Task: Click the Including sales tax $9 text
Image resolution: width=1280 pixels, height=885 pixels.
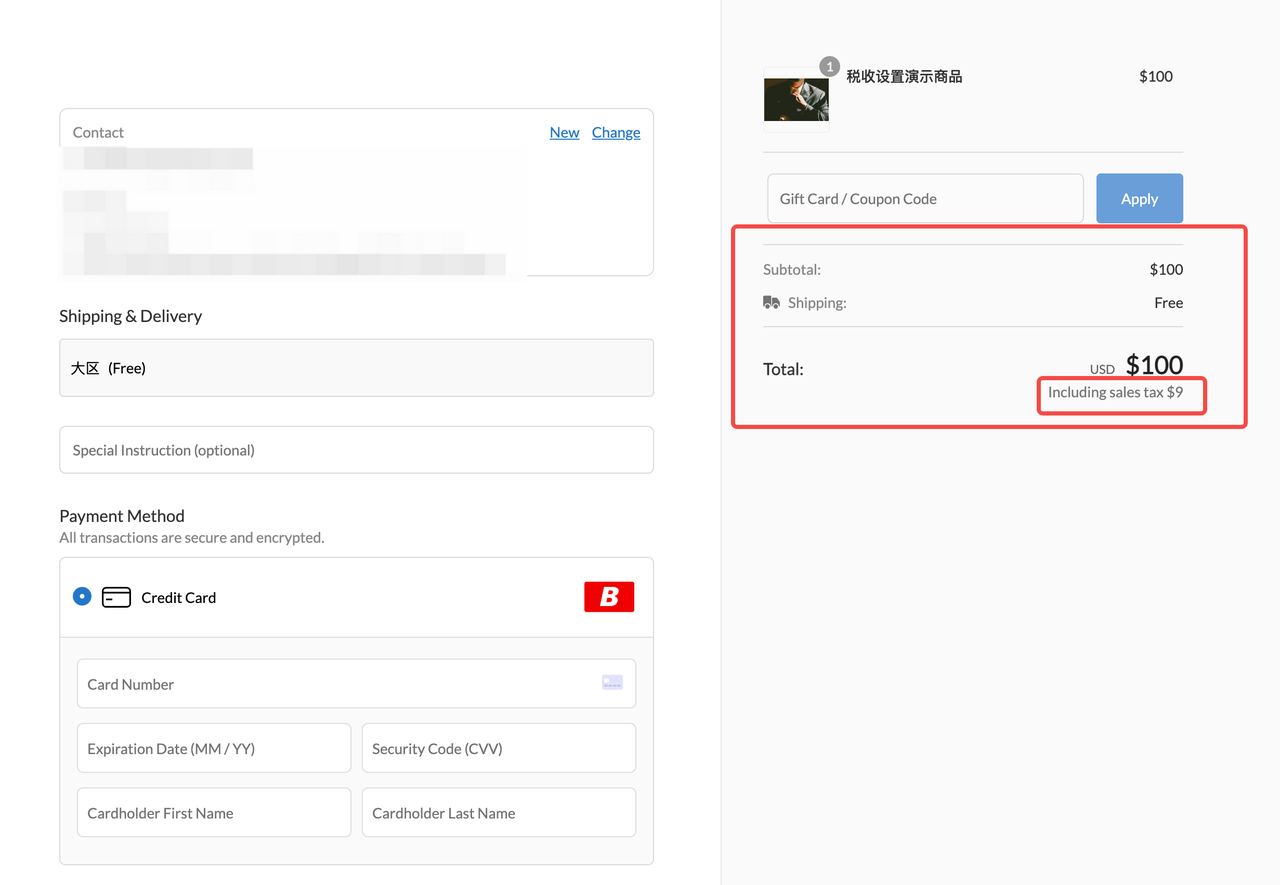Action: pyautogui.click(x=1115, y=393)
